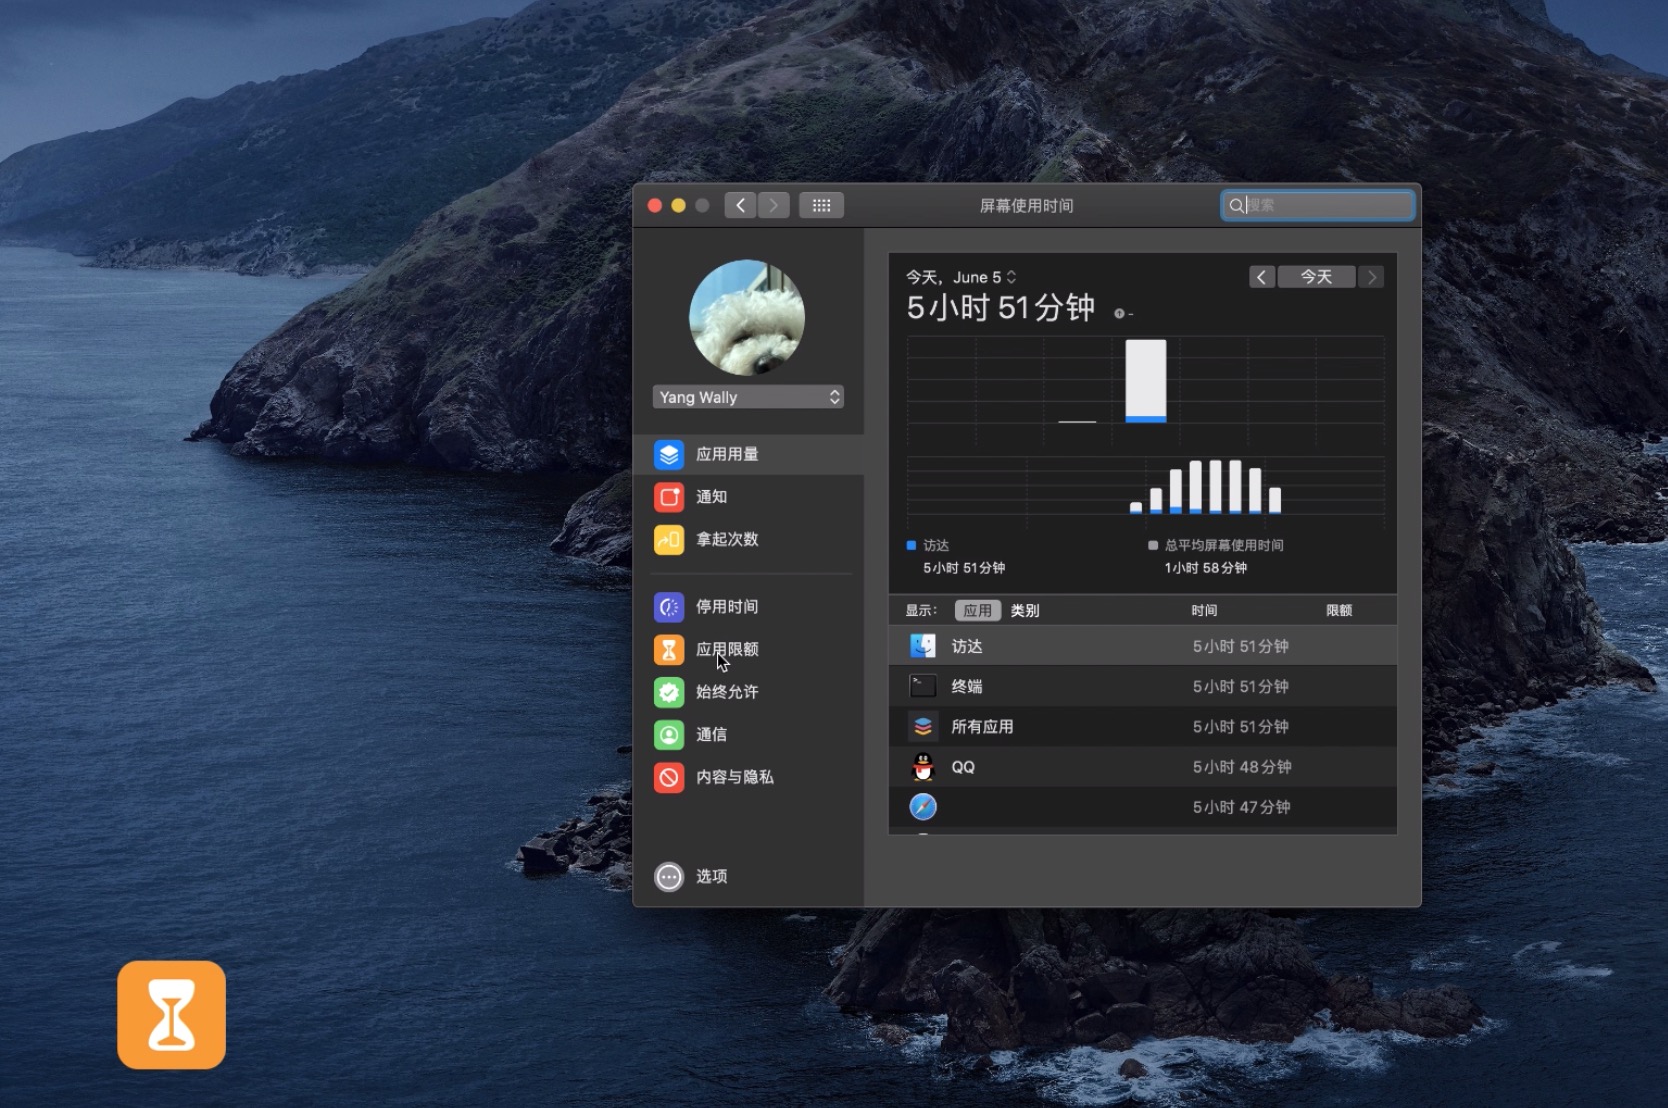
Task: Click the Safari icon in the app list
Action: pyautogui.click(x=922, y=807)
